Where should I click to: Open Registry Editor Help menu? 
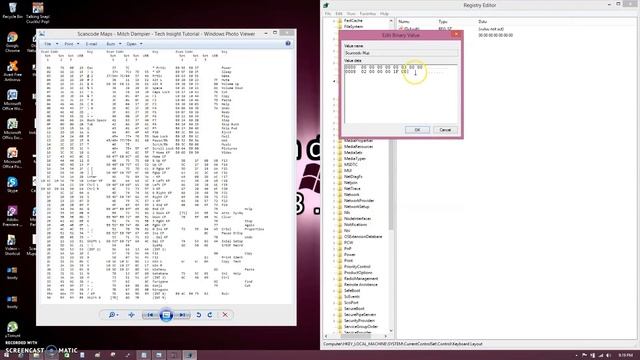[384, 13]
